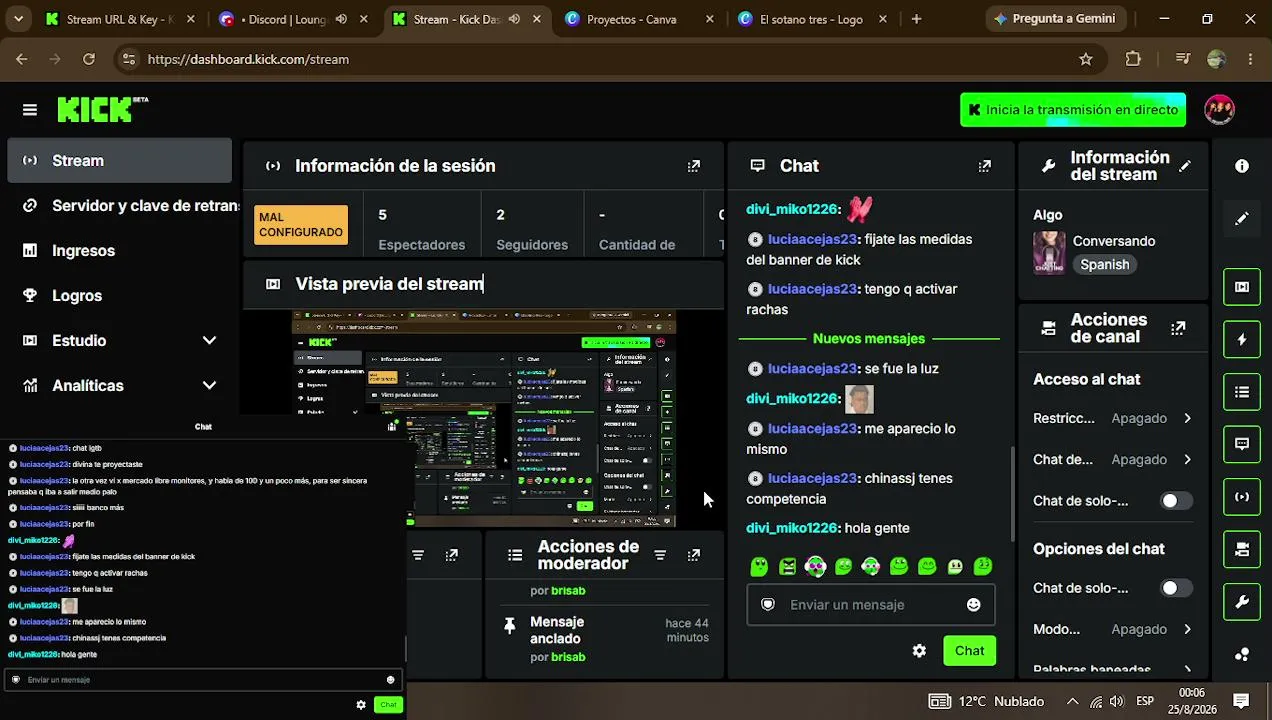Click the Kick beta logo
This screenshot has height=720, width=1272.
pos(102,109)
